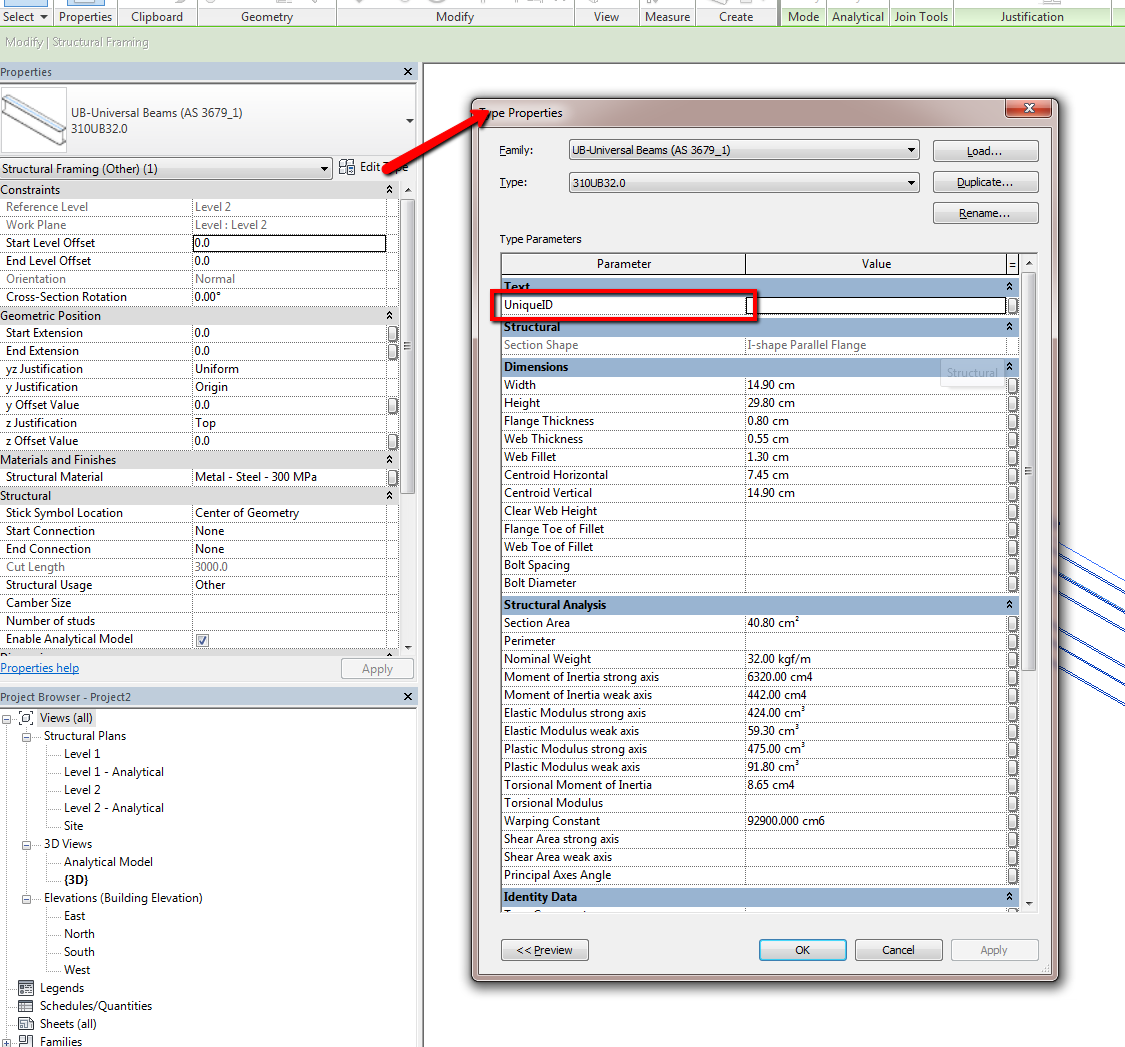This screenshot has height=1047, width=1125.
Task: Collapse the Constraints section
Action: (389, 189)
